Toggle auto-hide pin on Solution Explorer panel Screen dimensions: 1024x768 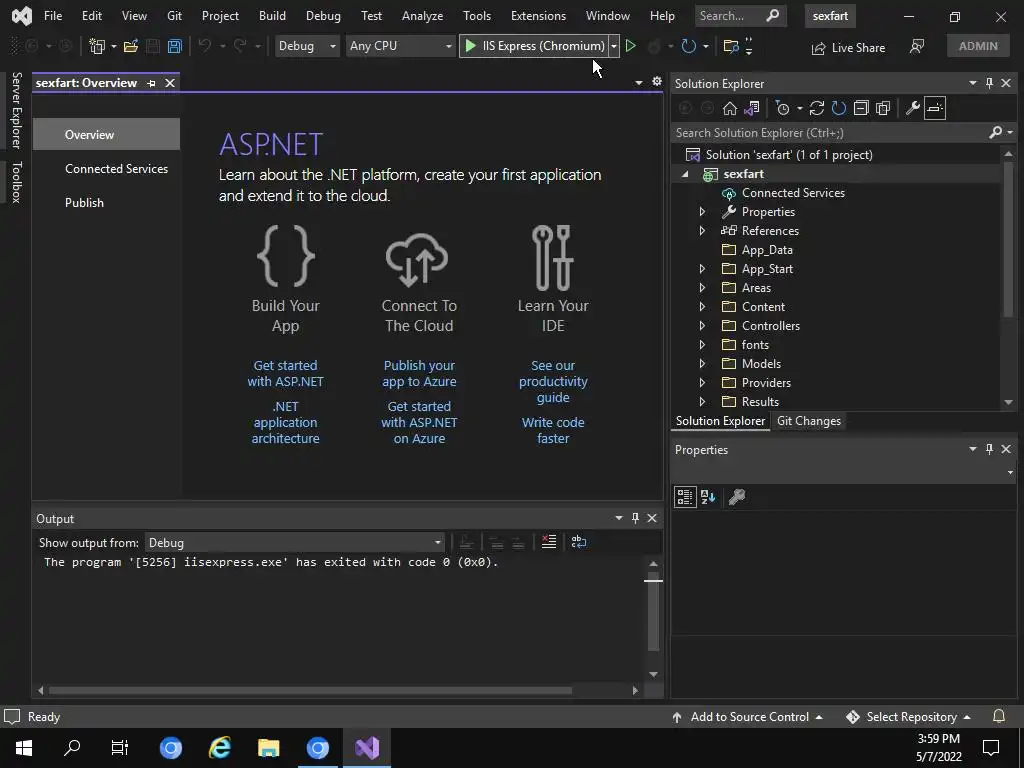tap(989, 83)
